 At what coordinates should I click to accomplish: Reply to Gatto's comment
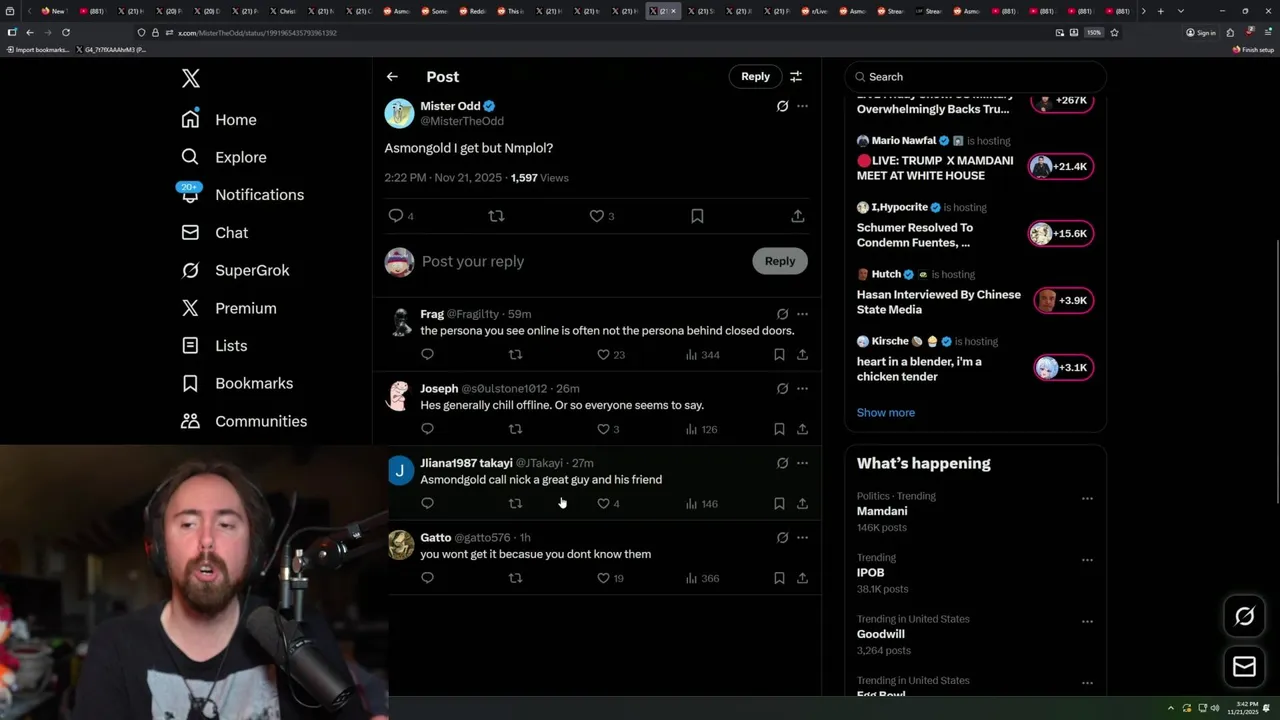pos(427,578)
